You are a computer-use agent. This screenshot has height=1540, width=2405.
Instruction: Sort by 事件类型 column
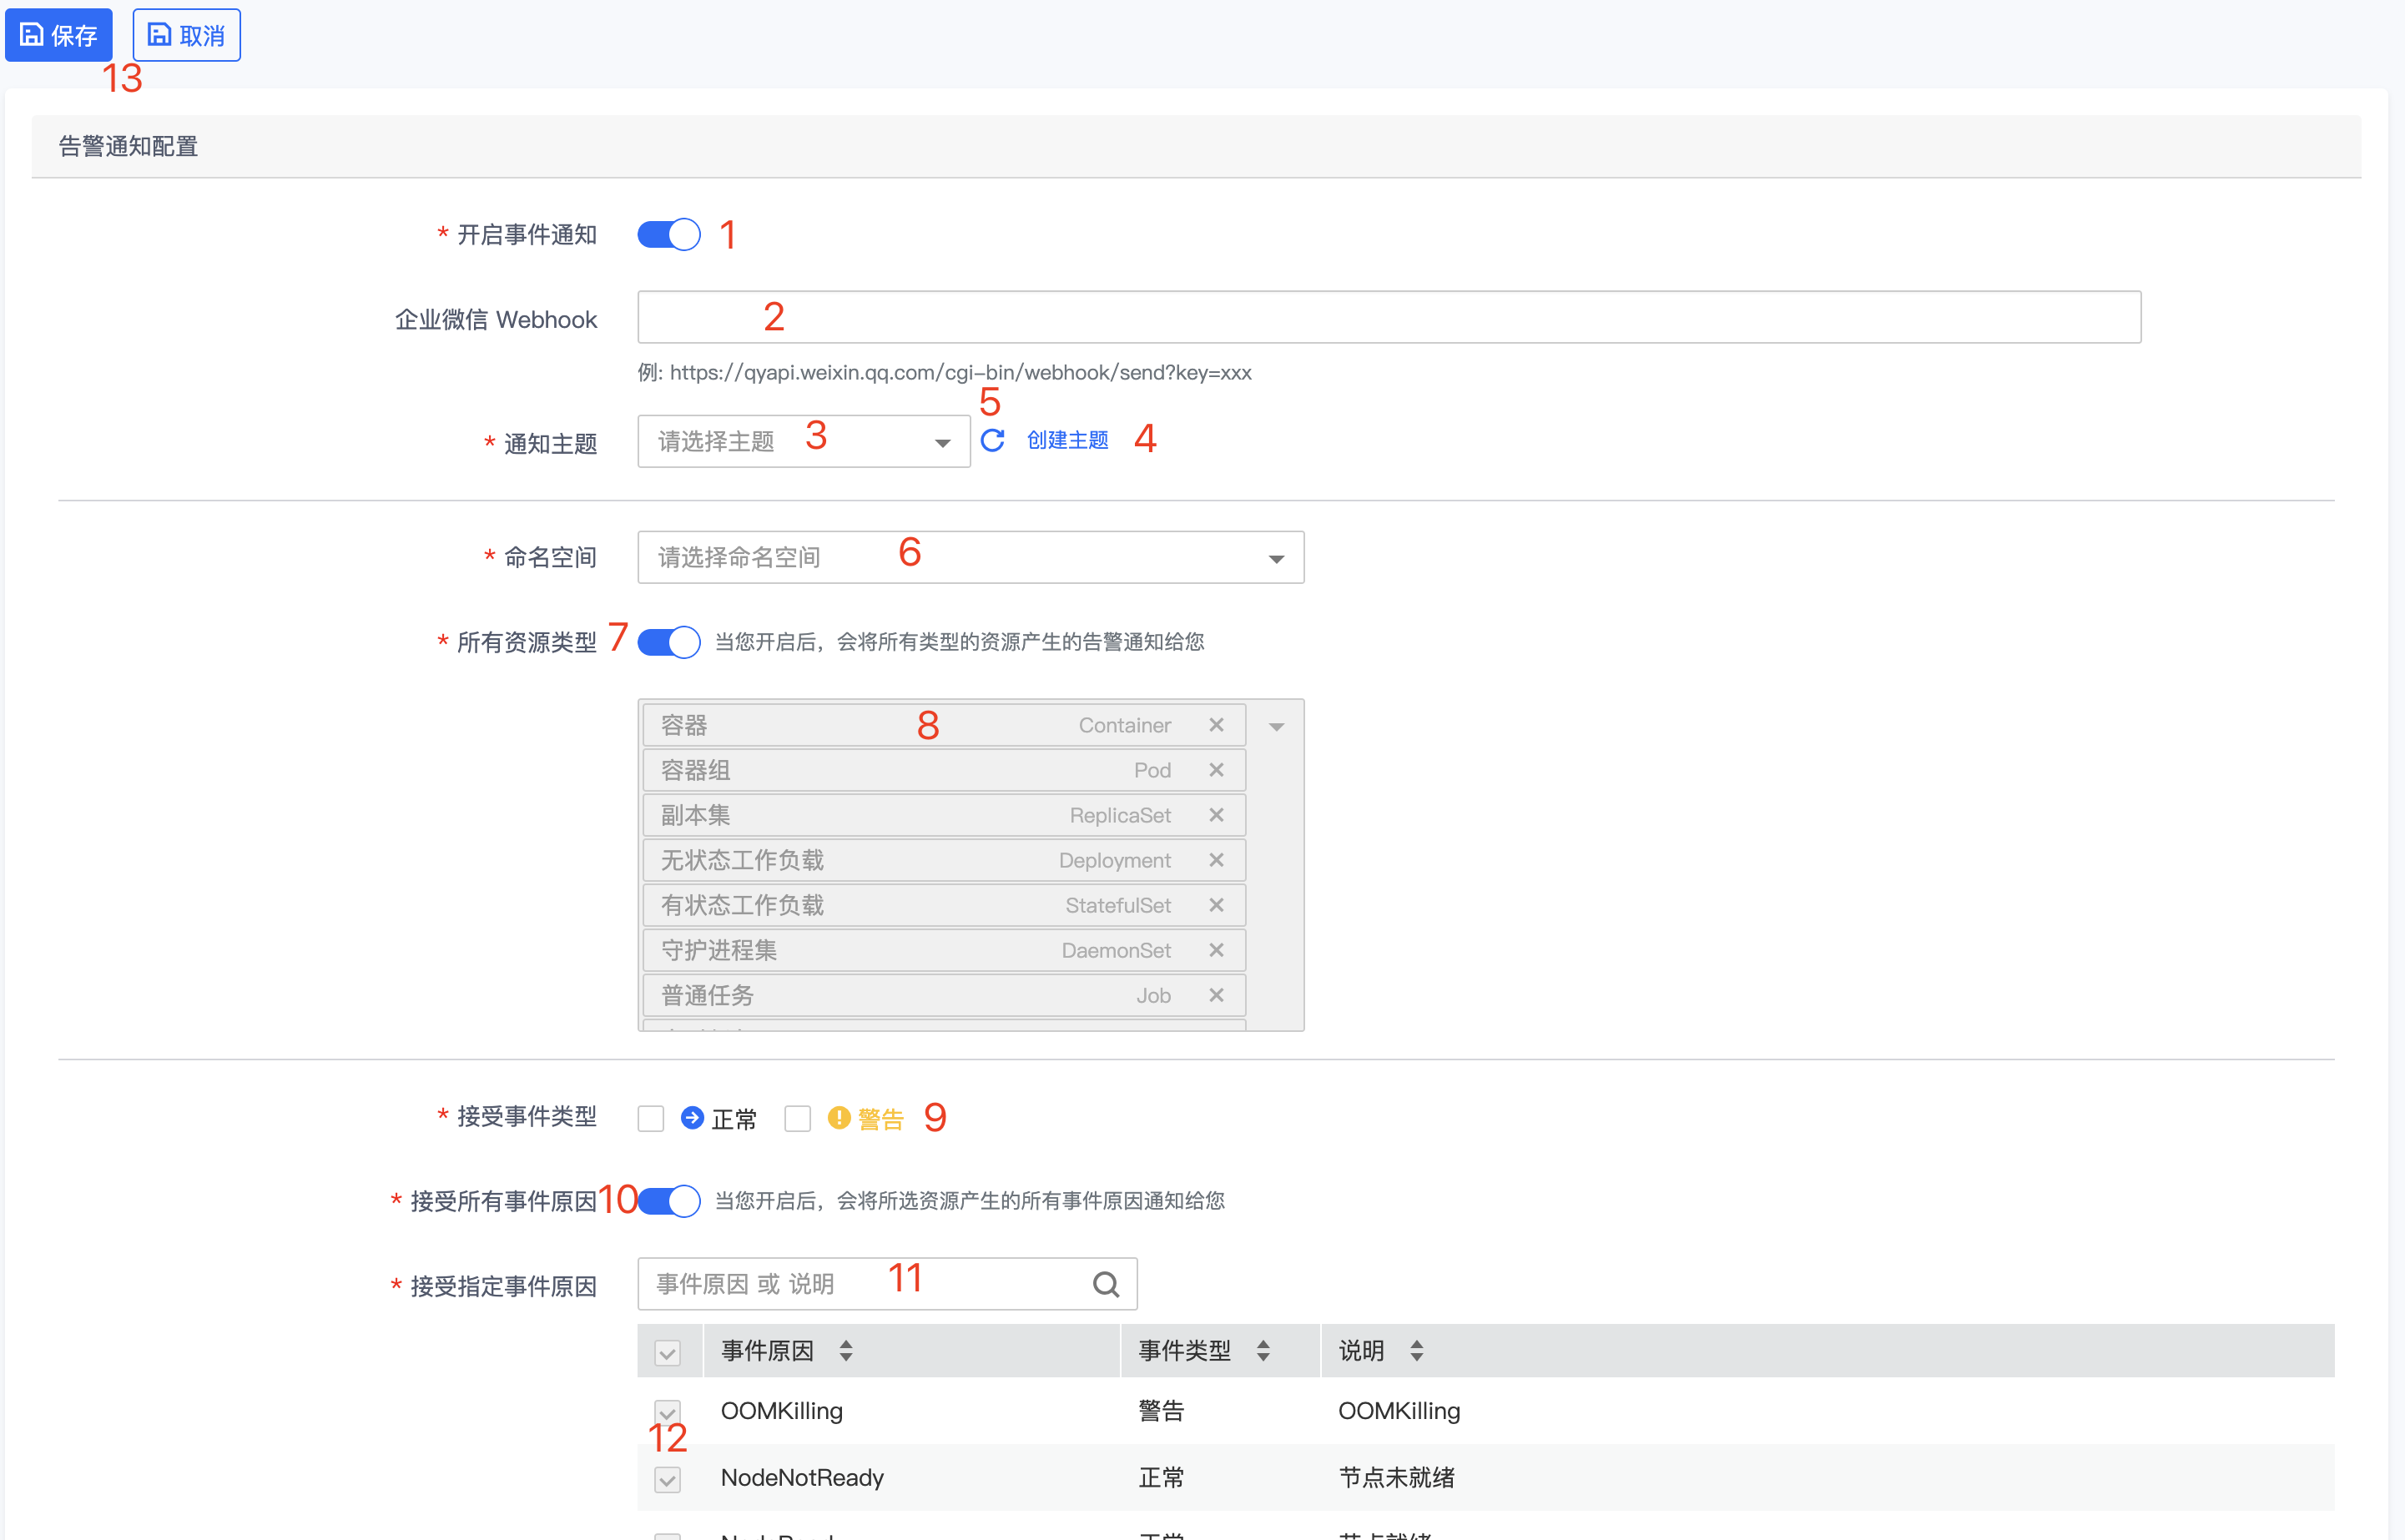(1263, 1351)
